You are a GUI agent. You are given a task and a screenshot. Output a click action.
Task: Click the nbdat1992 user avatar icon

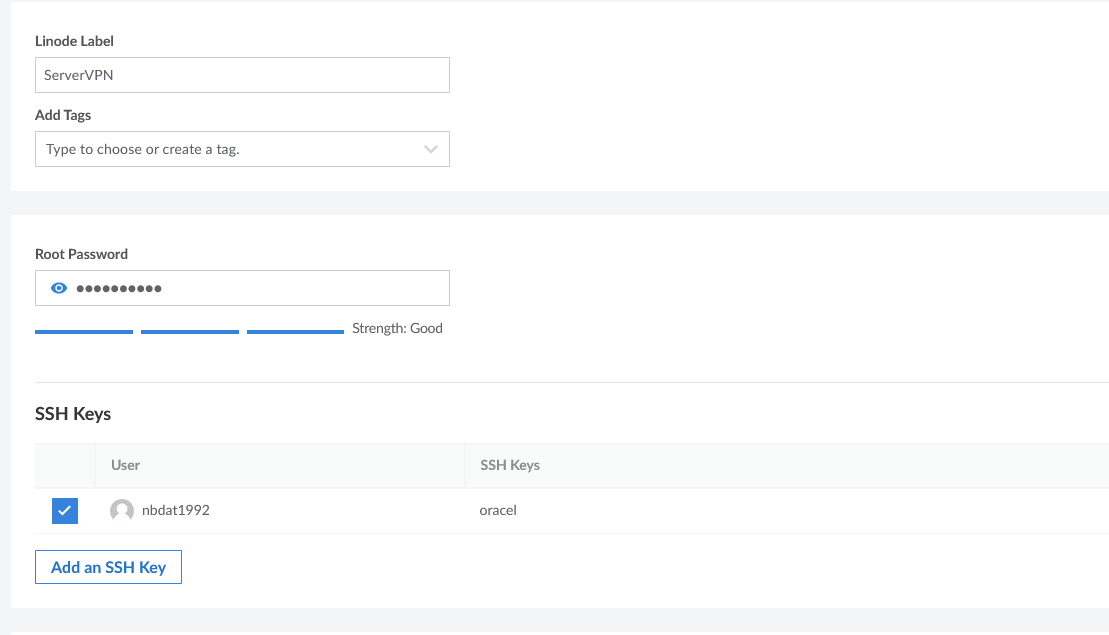click(x=122, y=511)
